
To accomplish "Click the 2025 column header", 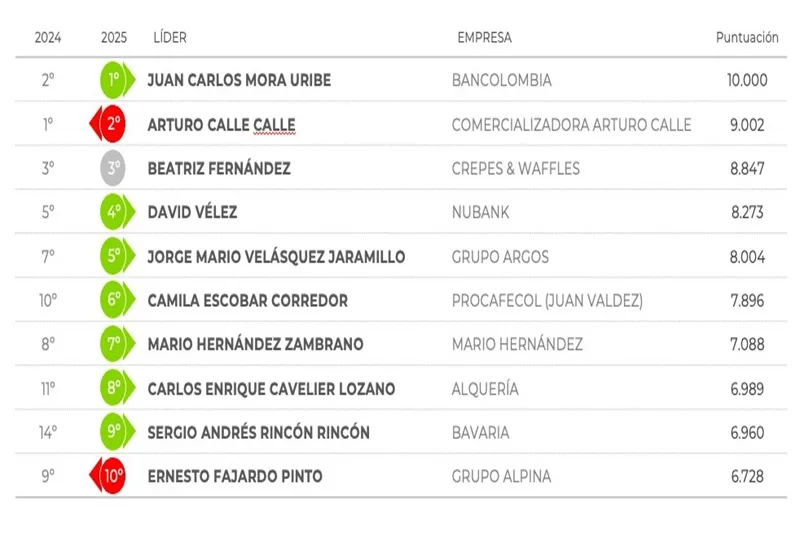I will coord(114,38).
